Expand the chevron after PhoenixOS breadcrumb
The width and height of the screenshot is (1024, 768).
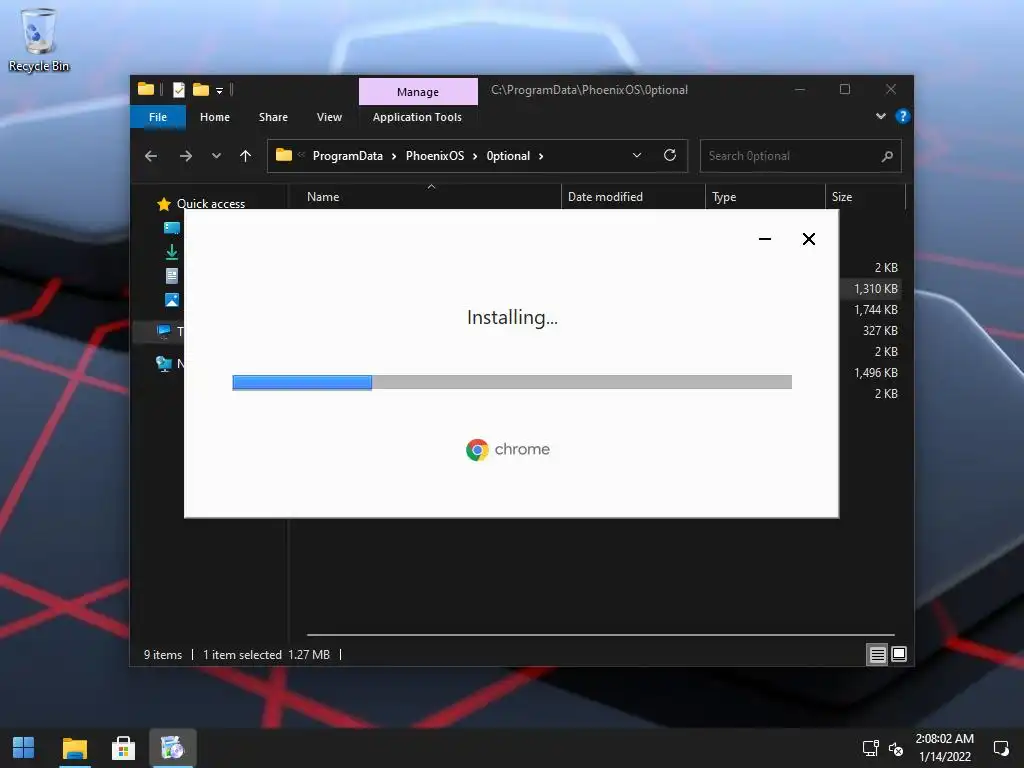pos(475,156)
